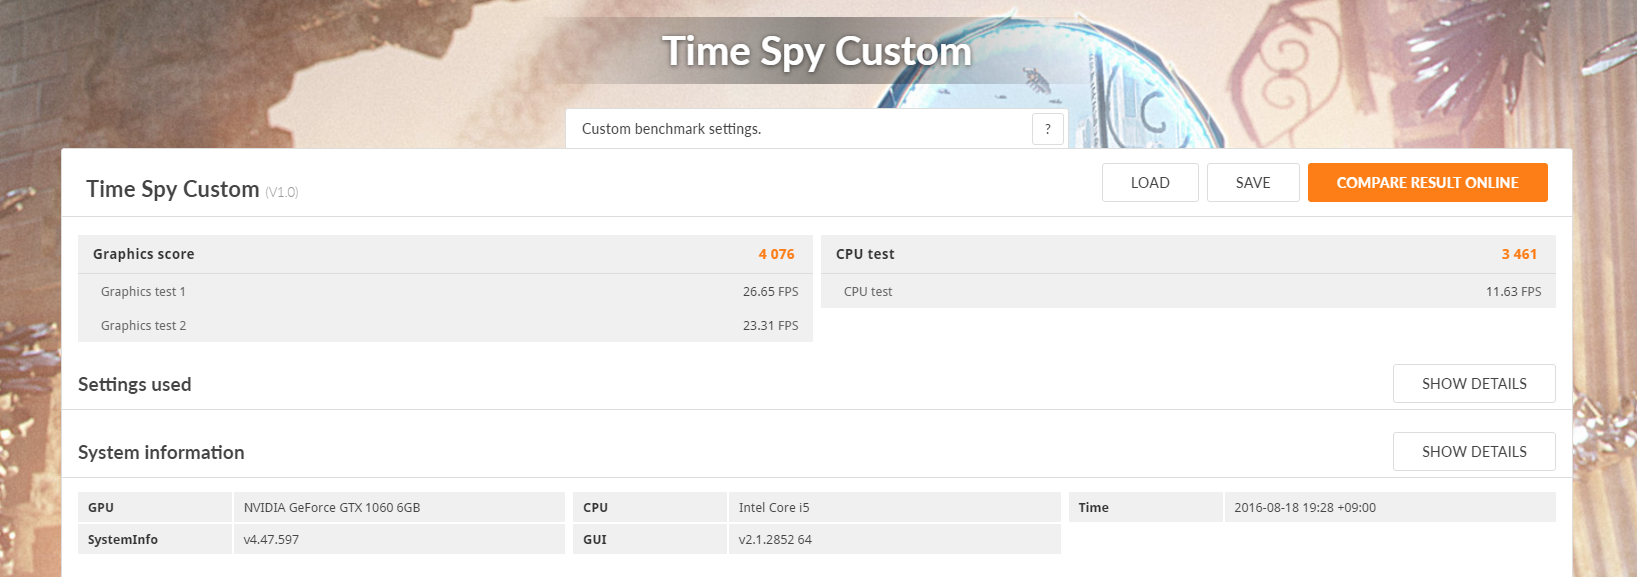Viewport: 1637px width, 577px height.
Task: Open Compare Result Online
Action: click(x=1427, y=183)
